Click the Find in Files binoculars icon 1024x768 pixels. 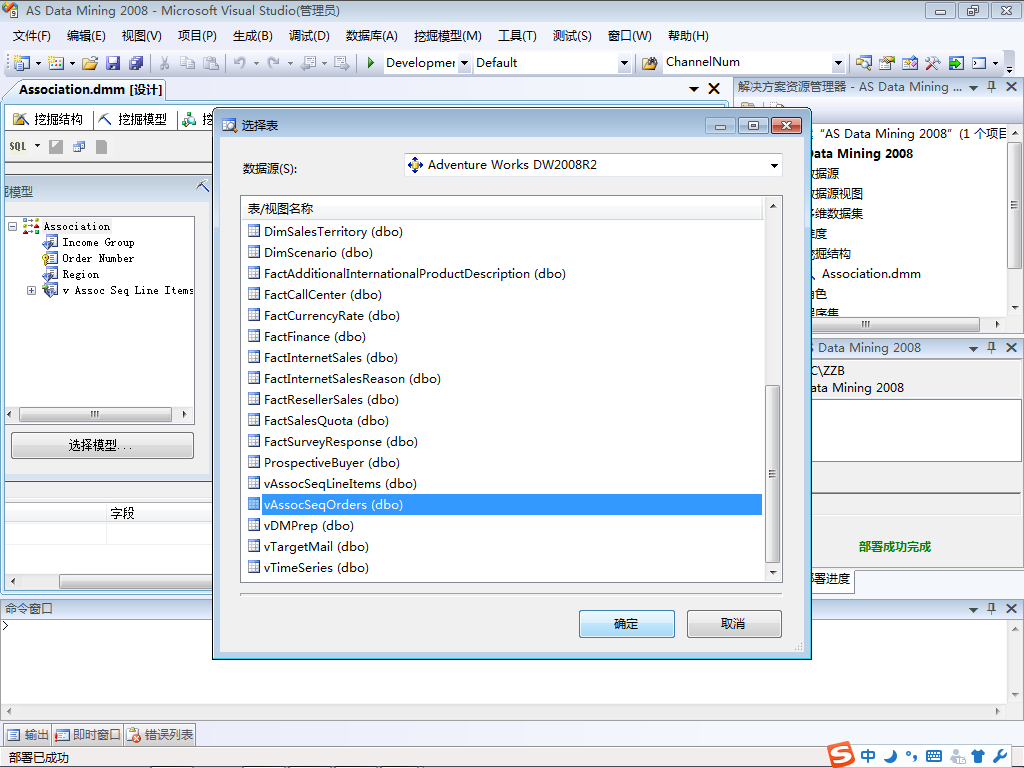click(x=649, y=63)
